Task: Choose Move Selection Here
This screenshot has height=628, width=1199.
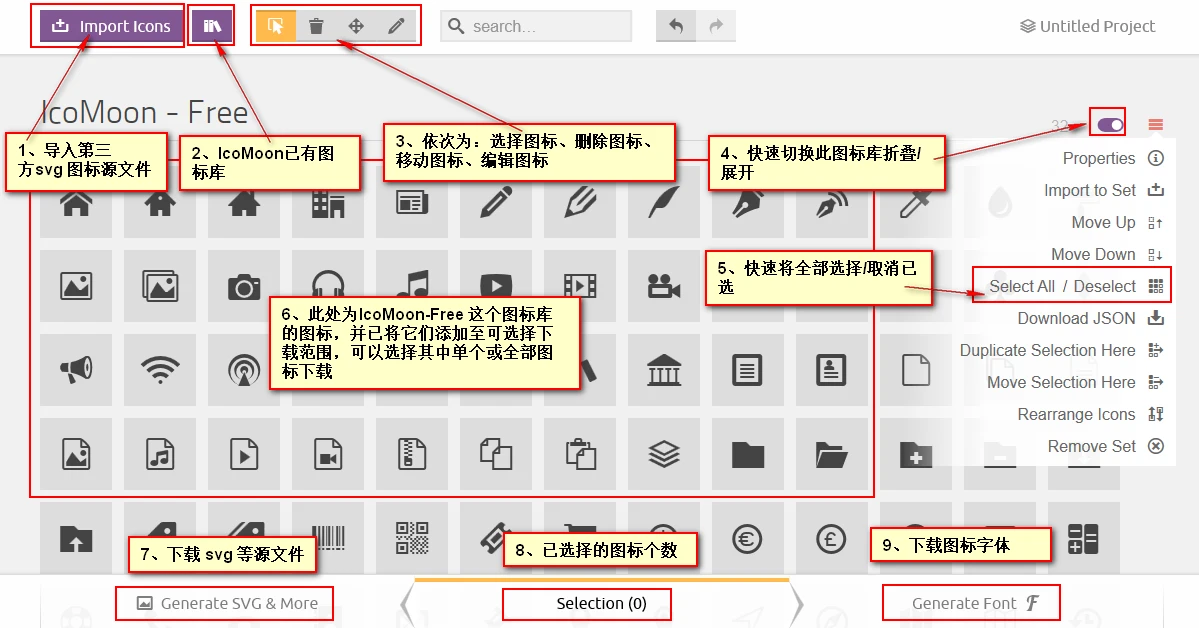Action: 1076,382
